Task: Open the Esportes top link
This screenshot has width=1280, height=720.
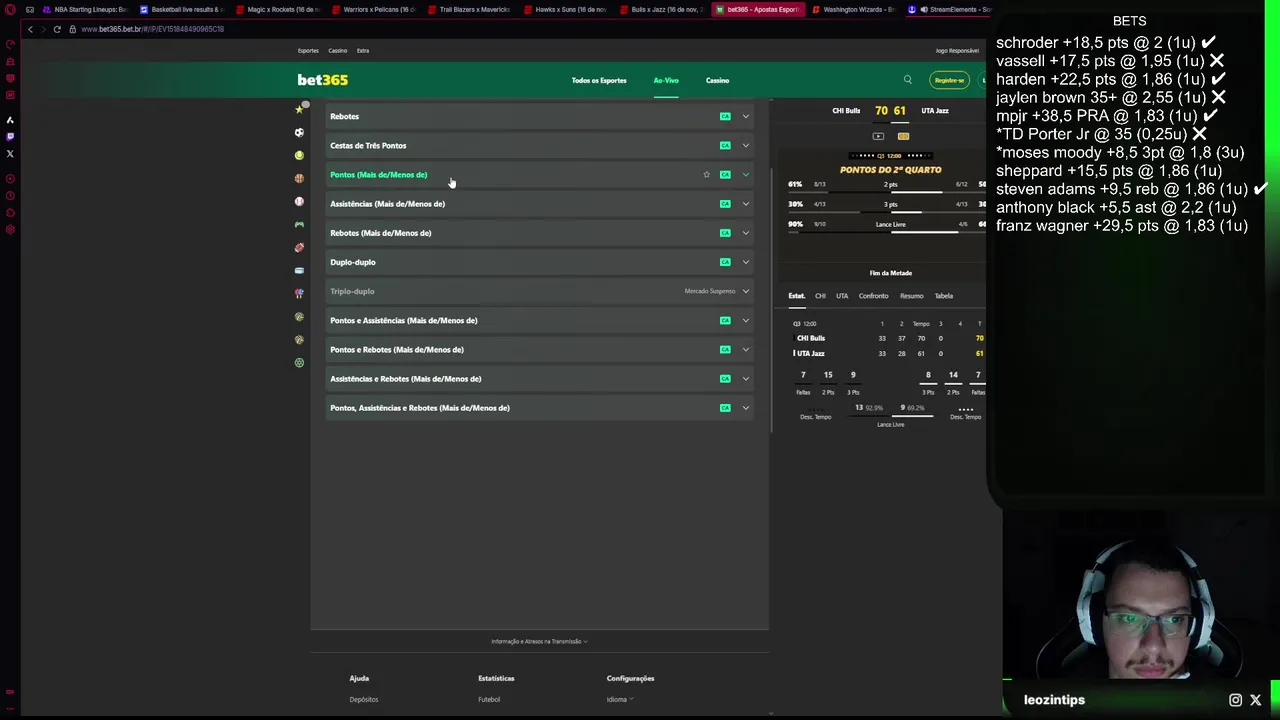Action: 308,51
